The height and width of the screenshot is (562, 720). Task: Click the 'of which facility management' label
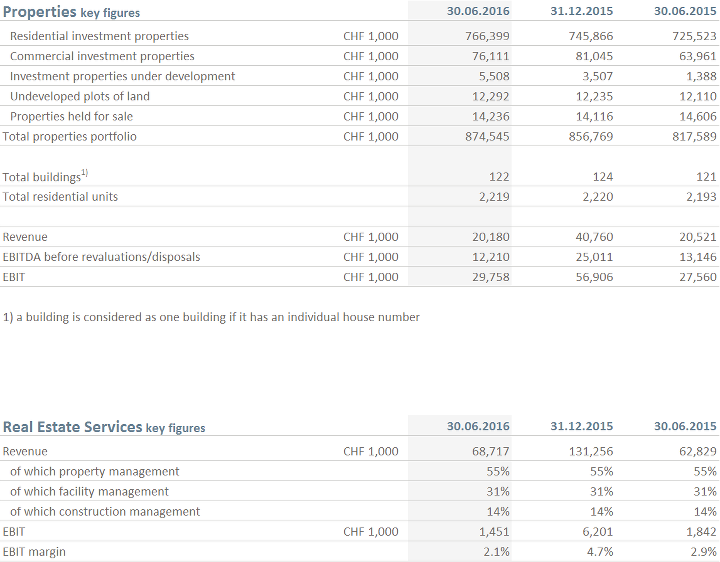click(x=89, y=491)
